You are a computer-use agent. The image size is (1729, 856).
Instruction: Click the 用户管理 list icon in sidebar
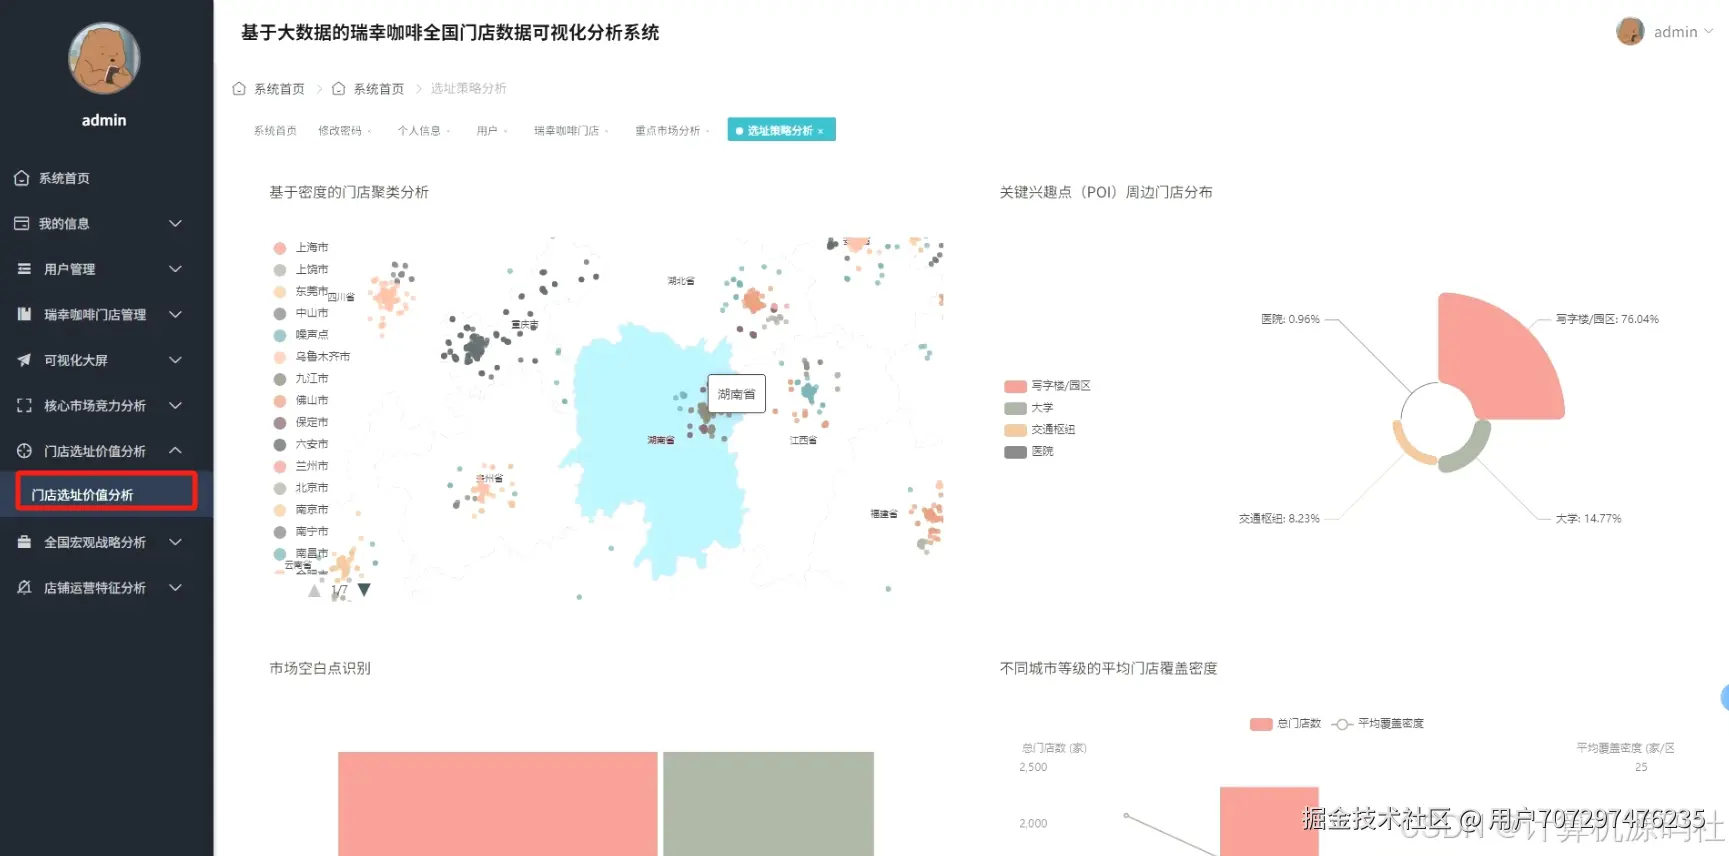[x=24, y=269]
